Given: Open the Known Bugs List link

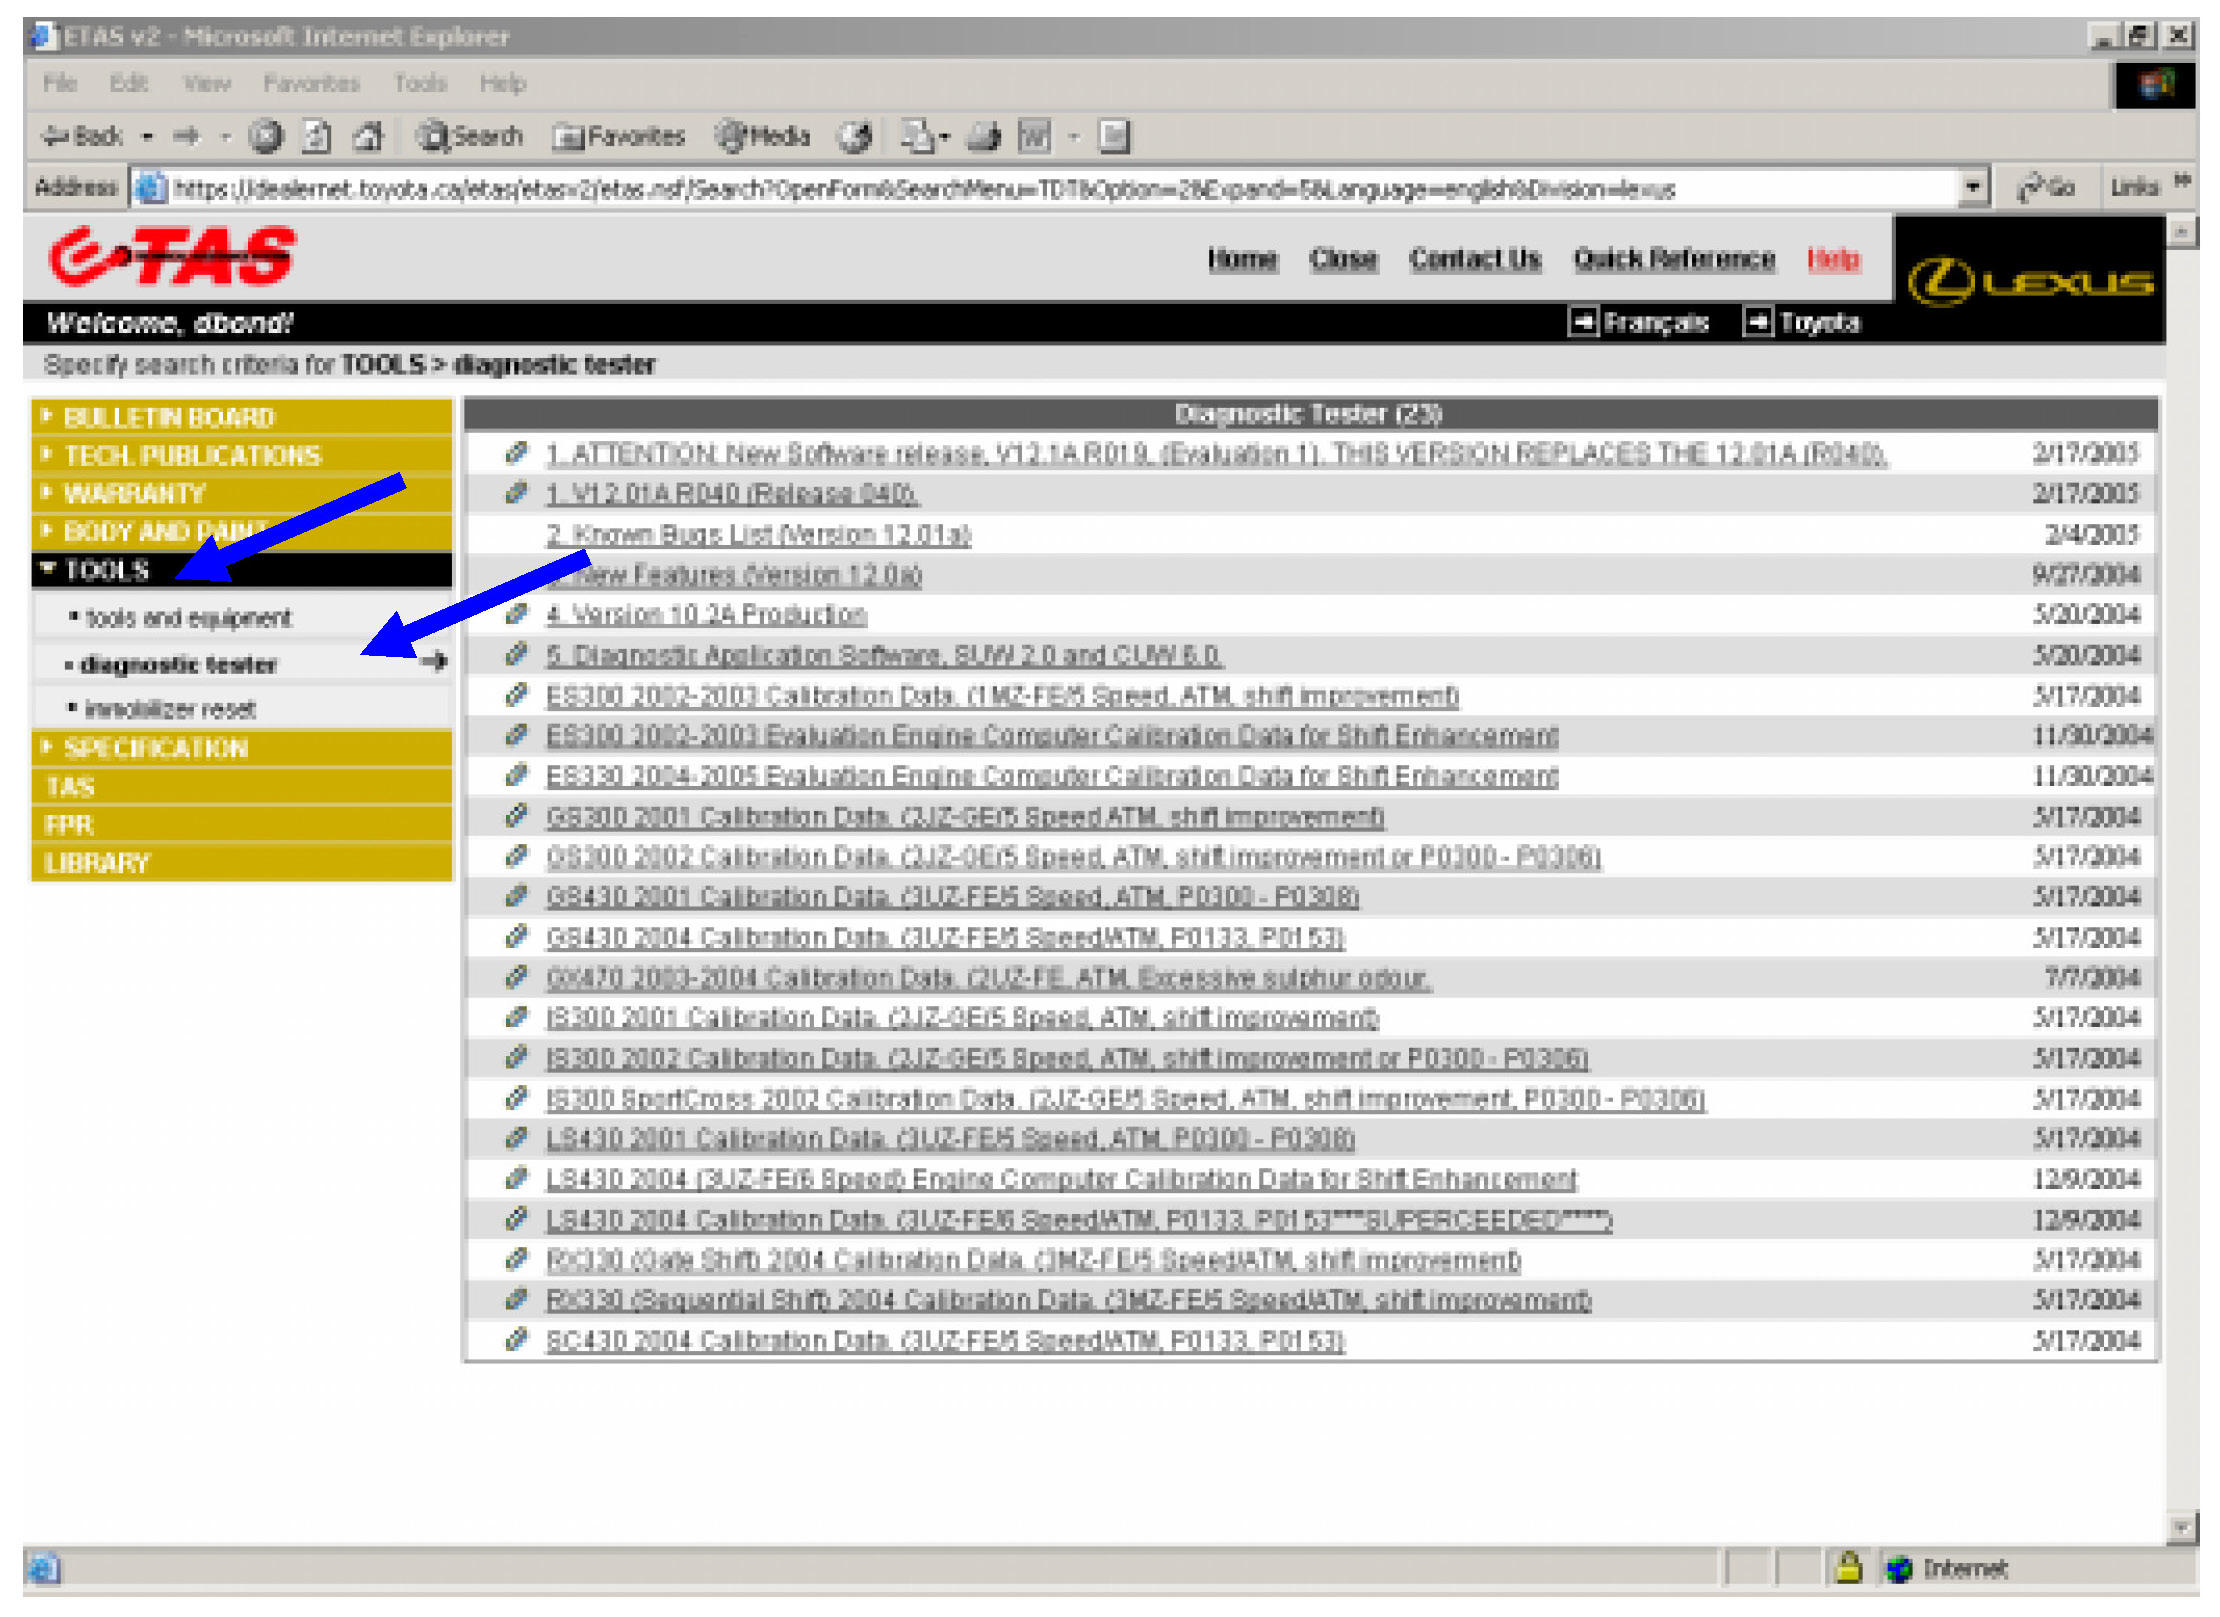Looking at the screenshot, I should (x=758, y=535).
